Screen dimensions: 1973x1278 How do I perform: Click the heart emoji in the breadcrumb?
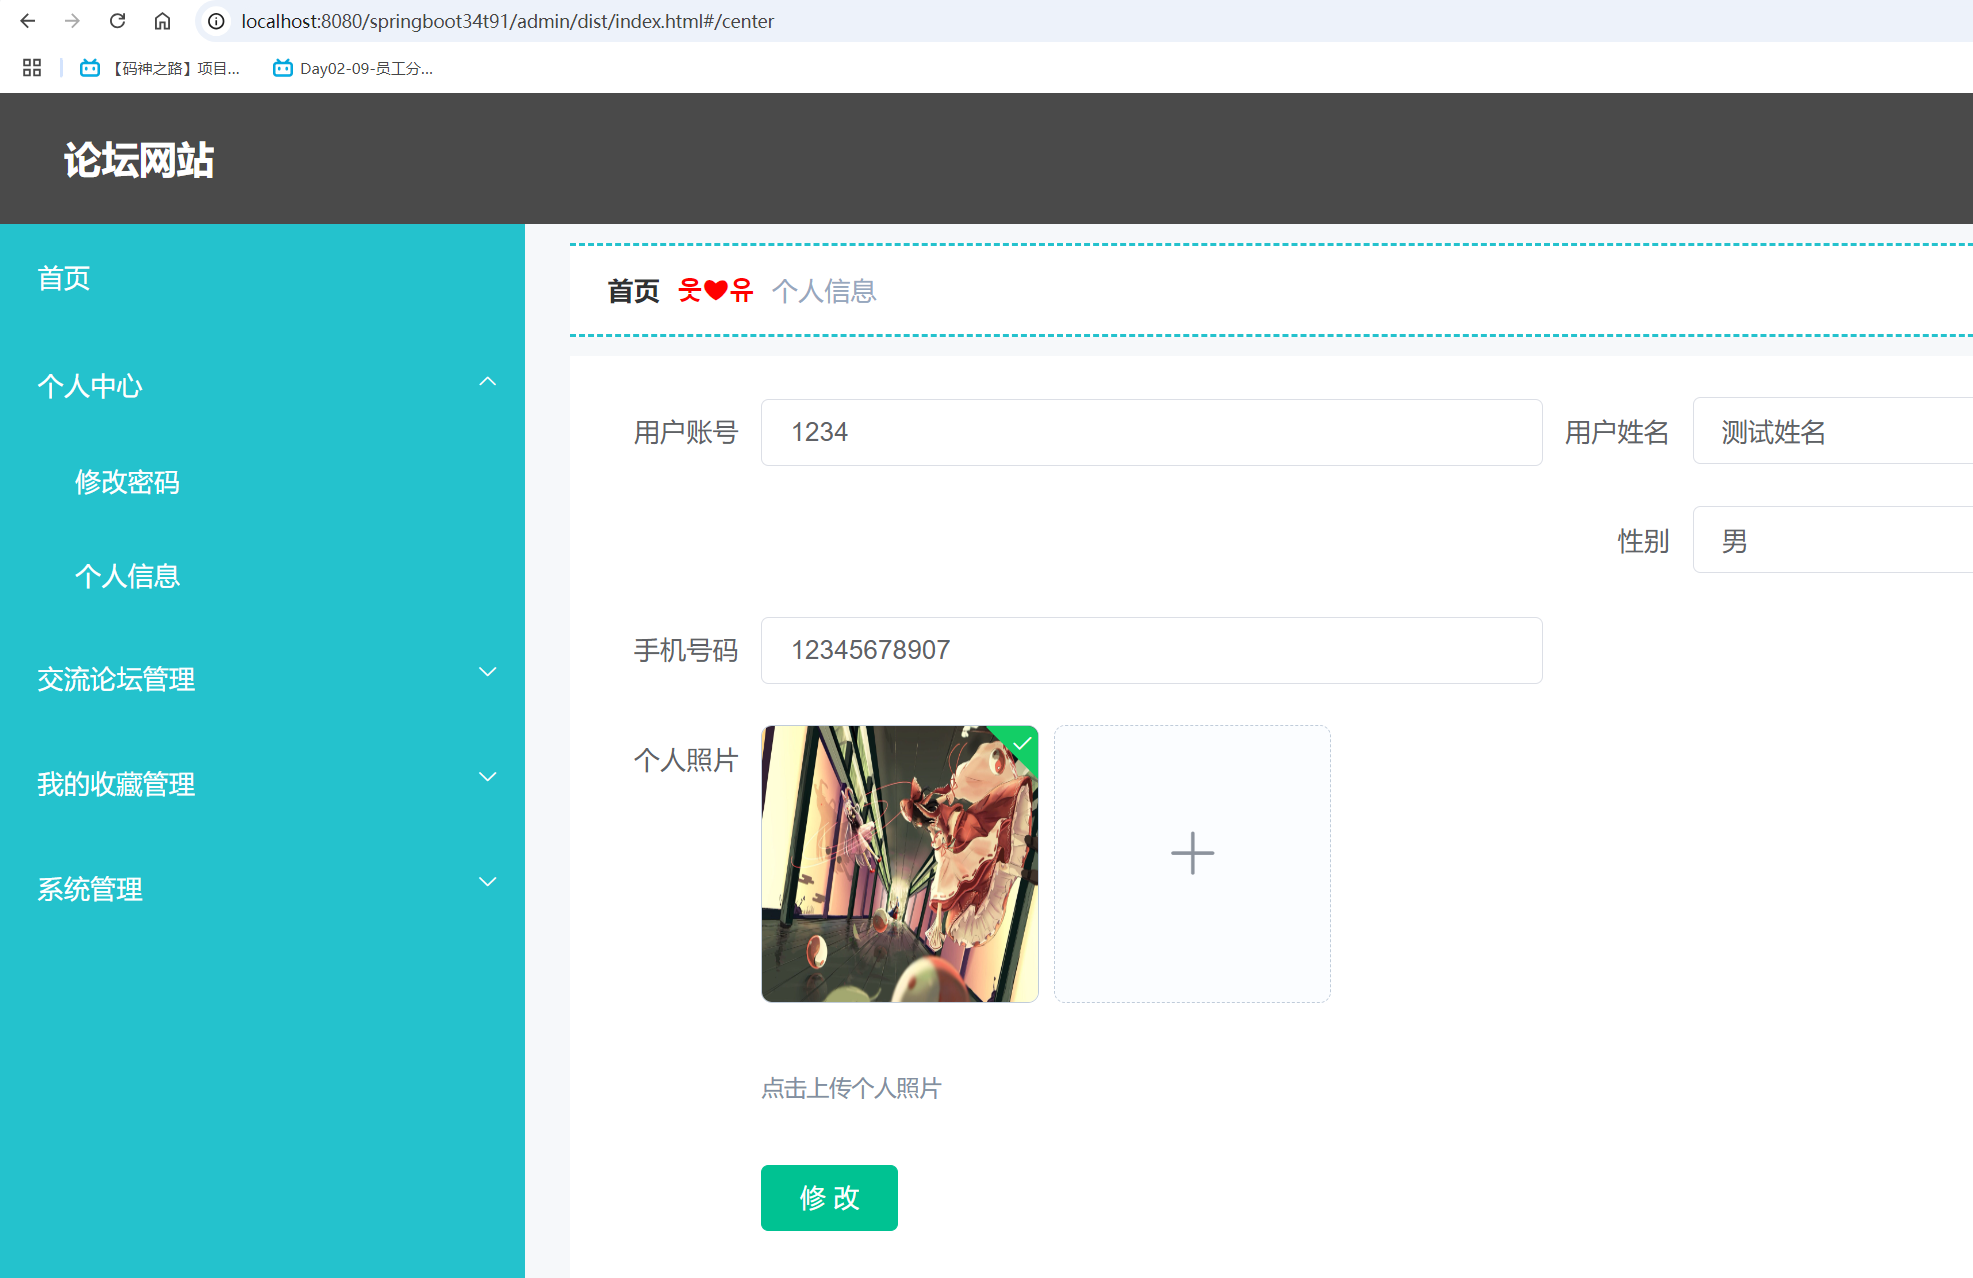click(x=716, y=289)
